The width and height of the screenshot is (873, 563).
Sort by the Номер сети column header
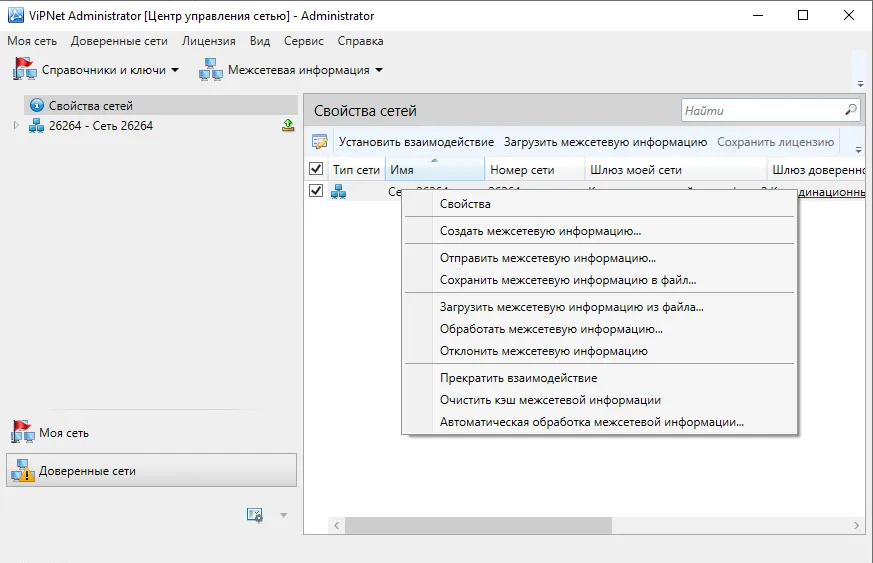pyautogui.click(x=534, y=169)
